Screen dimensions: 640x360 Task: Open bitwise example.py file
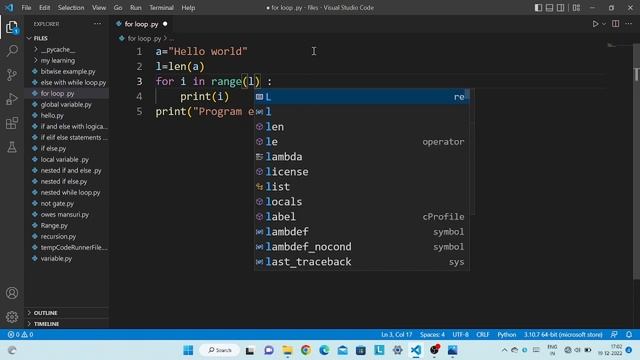click(68, 71)
